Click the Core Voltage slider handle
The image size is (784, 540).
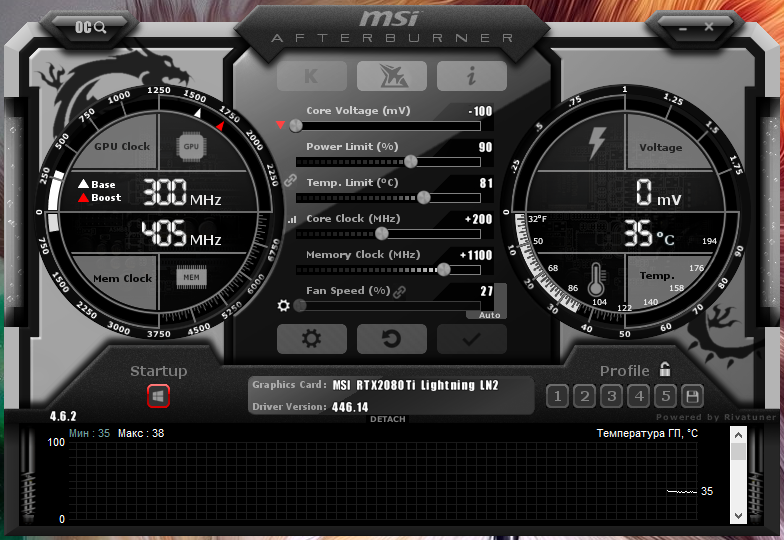pyautogui.click(x=296, y=125)
